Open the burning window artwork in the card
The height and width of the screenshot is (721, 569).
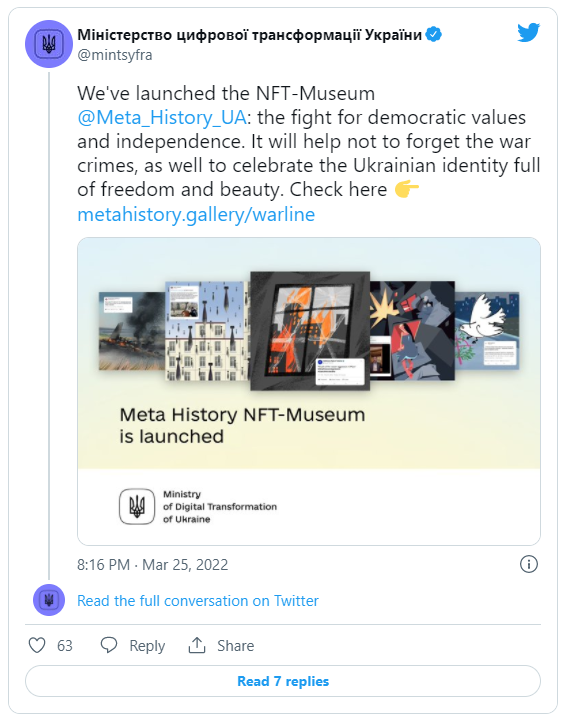[x=310, y=331]
